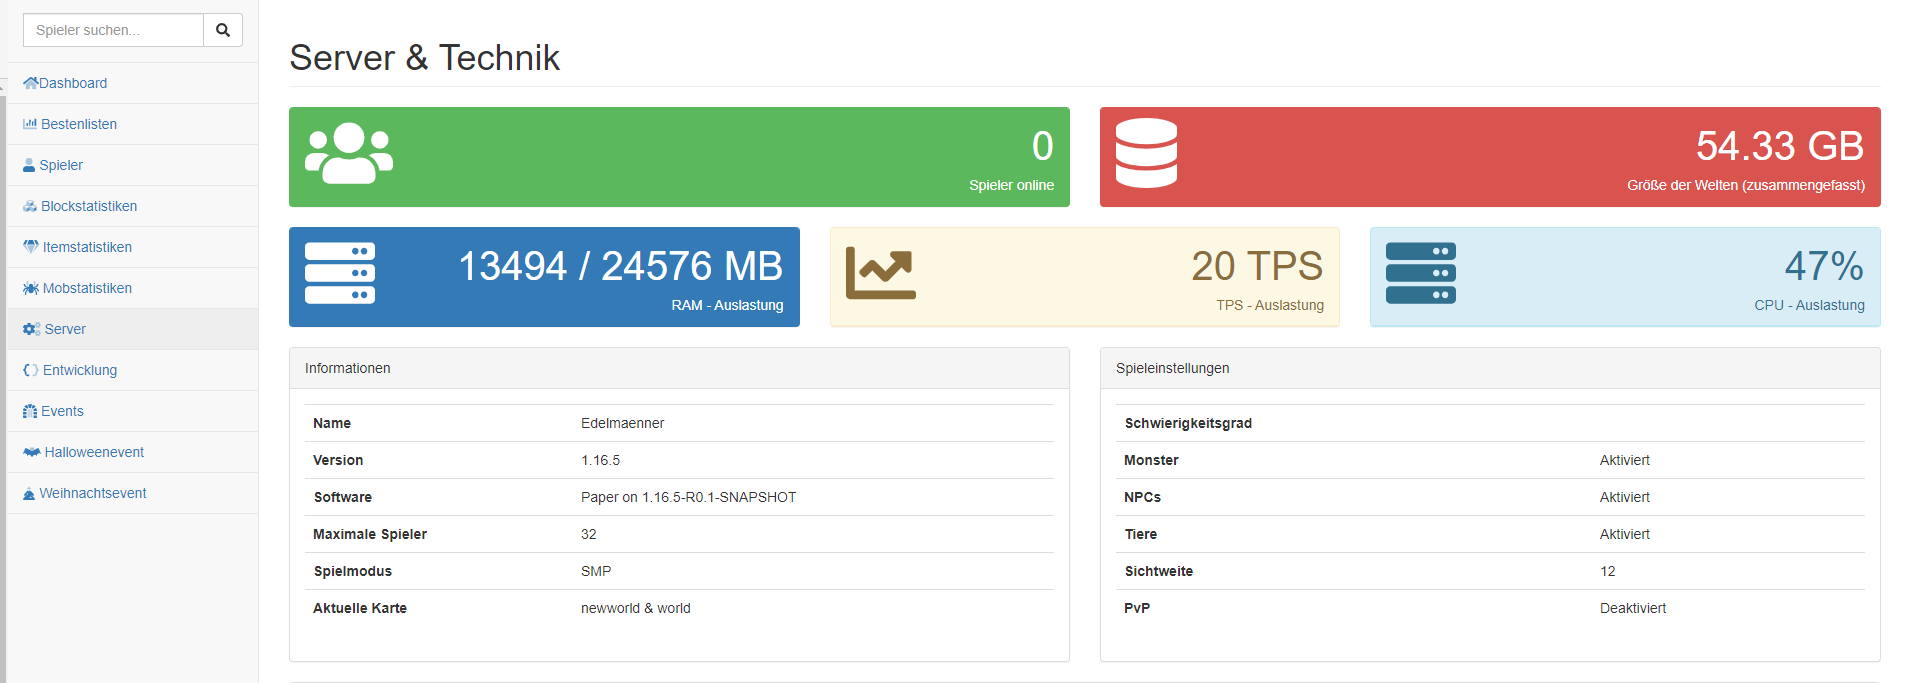Click the '54.33 GB' world size value
This screenshot has width=1908, height=683.
[1780, 146]
